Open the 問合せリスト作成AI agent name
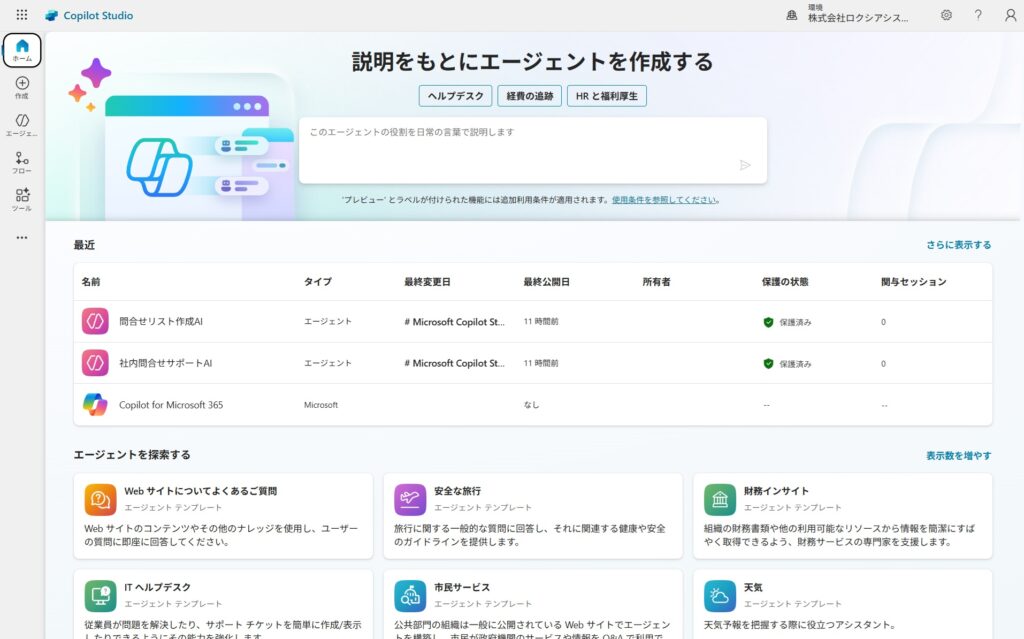 pos(161,321)
